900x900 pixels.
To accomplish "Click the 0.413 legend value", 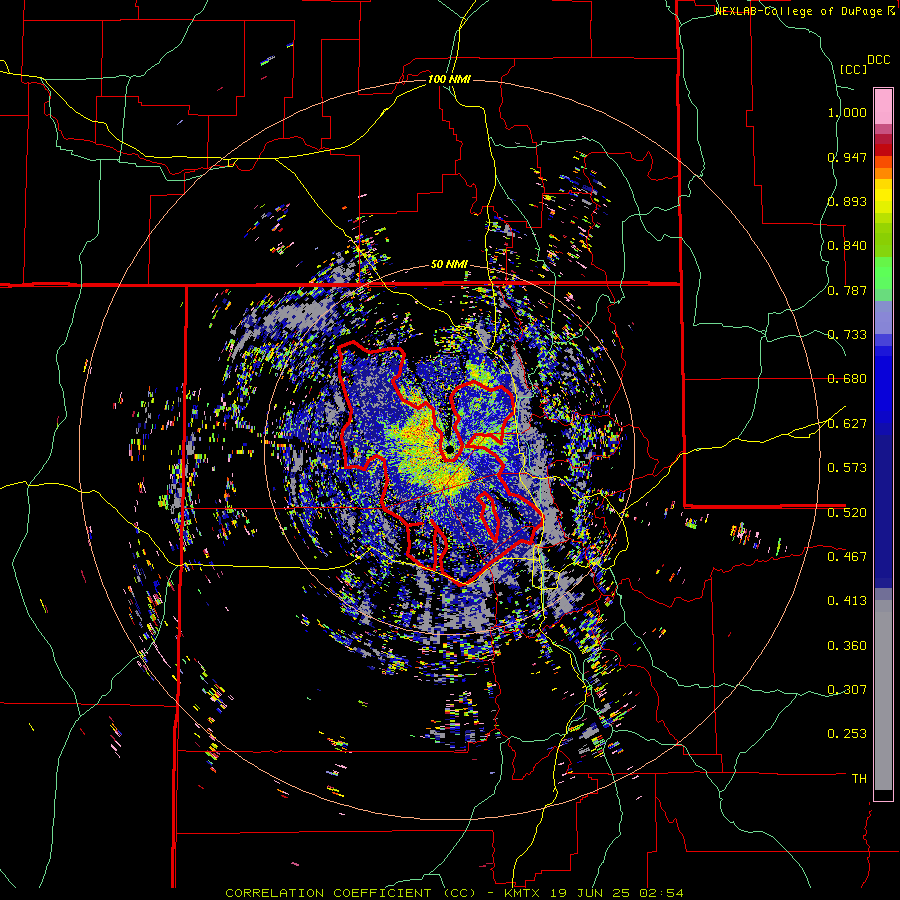I will 847,601.
